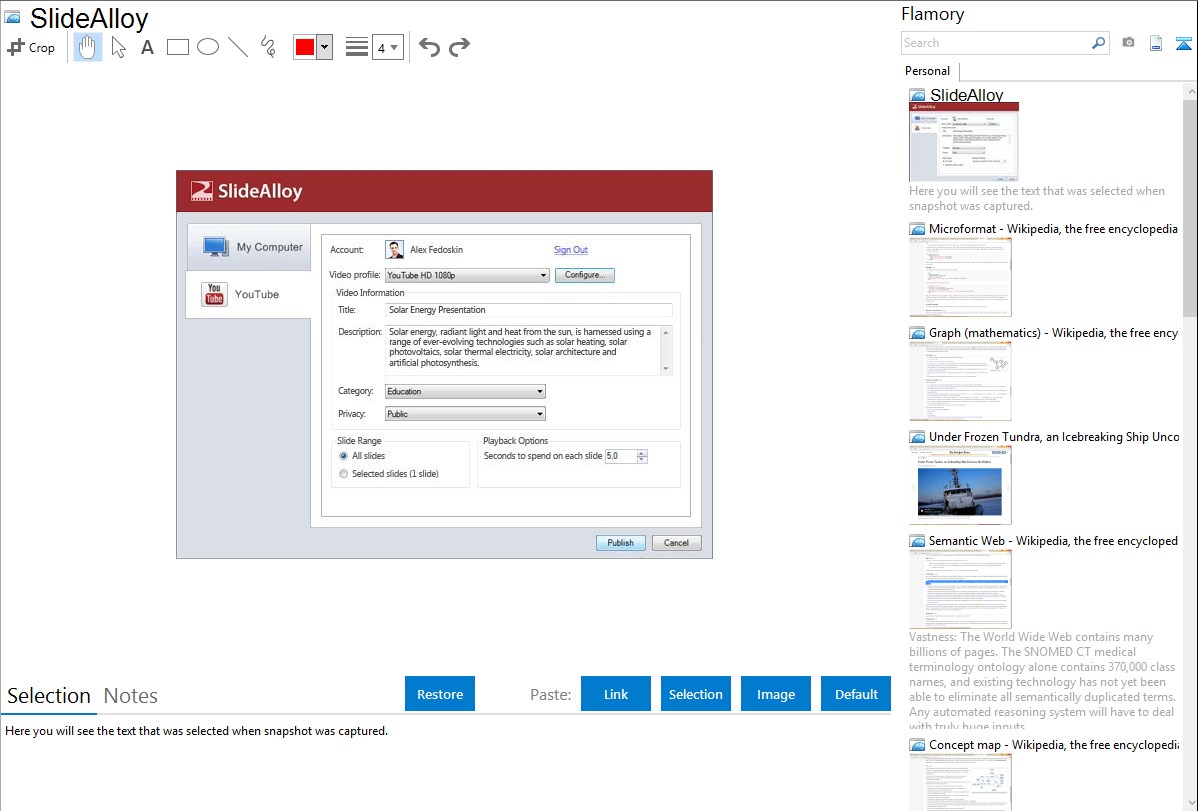The width and height of the screenshot is (1198, 811).
Task: Select the straight line tool
Action: (238, 47)
